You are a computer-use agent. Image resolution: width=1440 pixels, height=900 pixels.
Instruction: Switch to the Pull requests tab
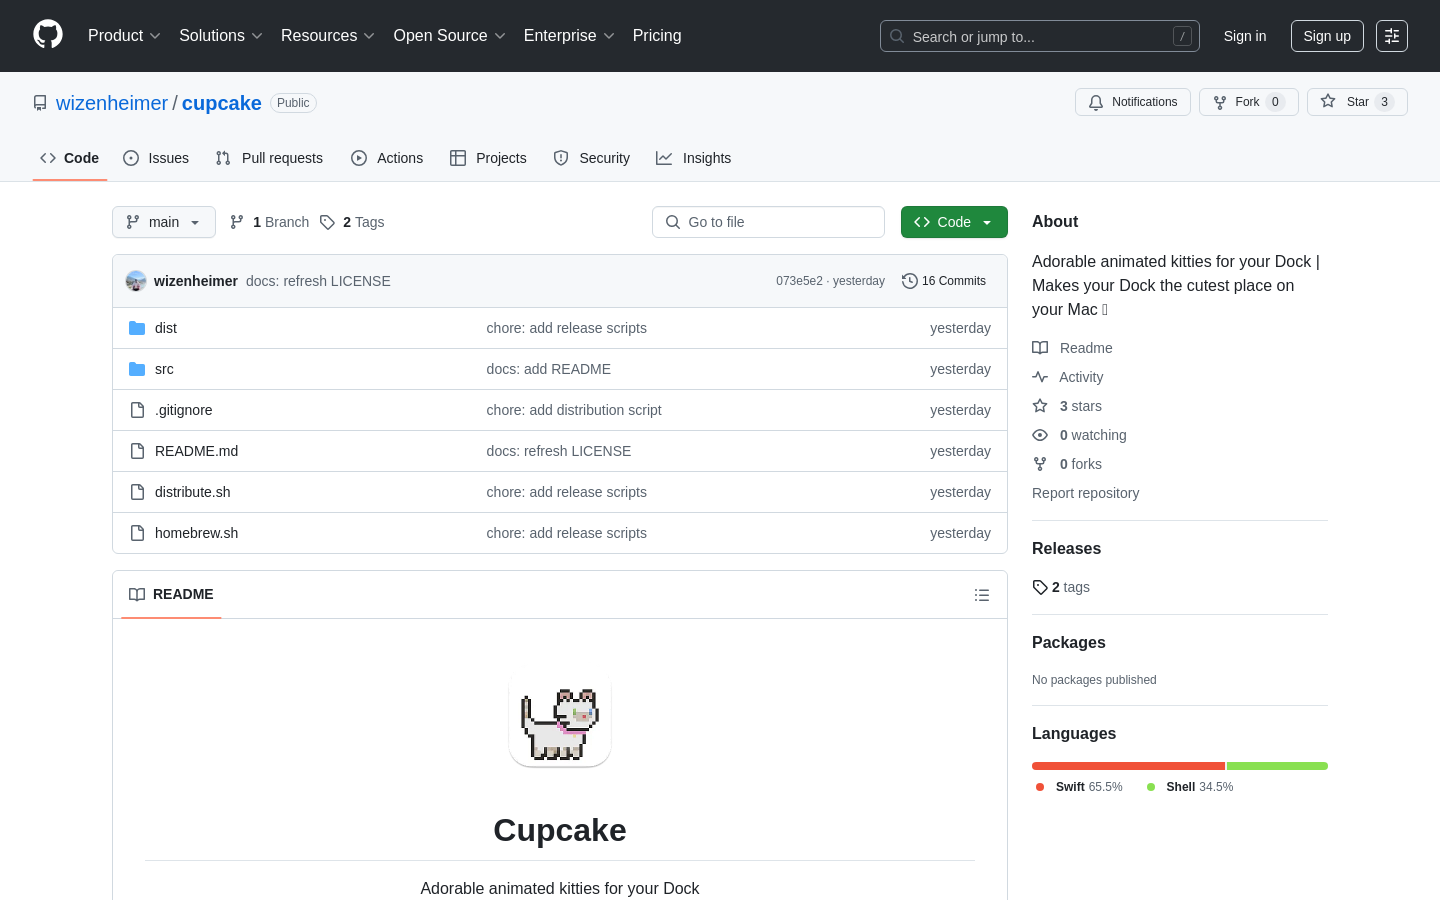269,158
